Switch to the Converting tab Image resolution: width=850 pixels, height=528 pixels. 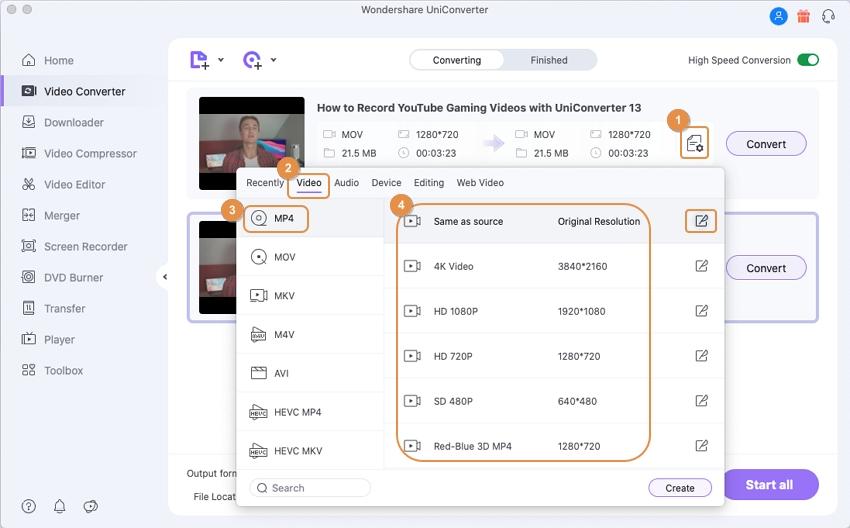click(x=456, y=60)
